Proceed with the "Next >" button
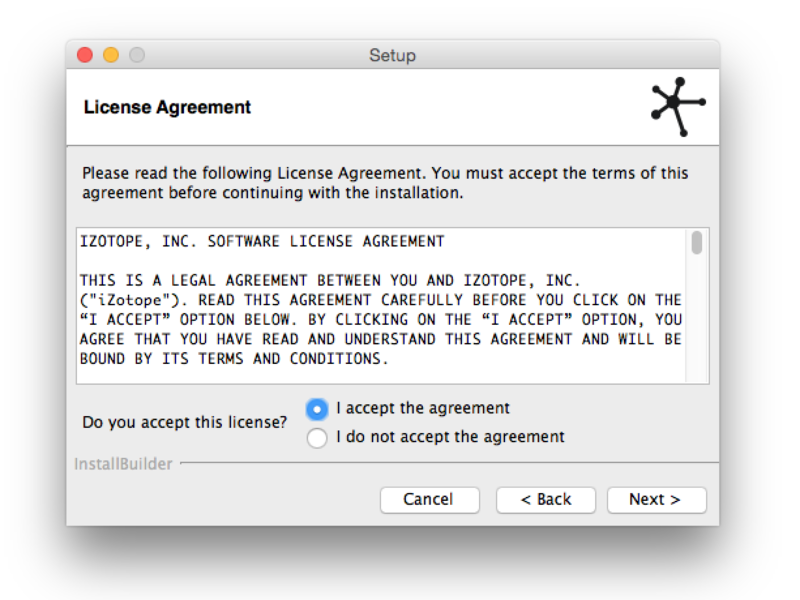800x600 pixels. 656,500
